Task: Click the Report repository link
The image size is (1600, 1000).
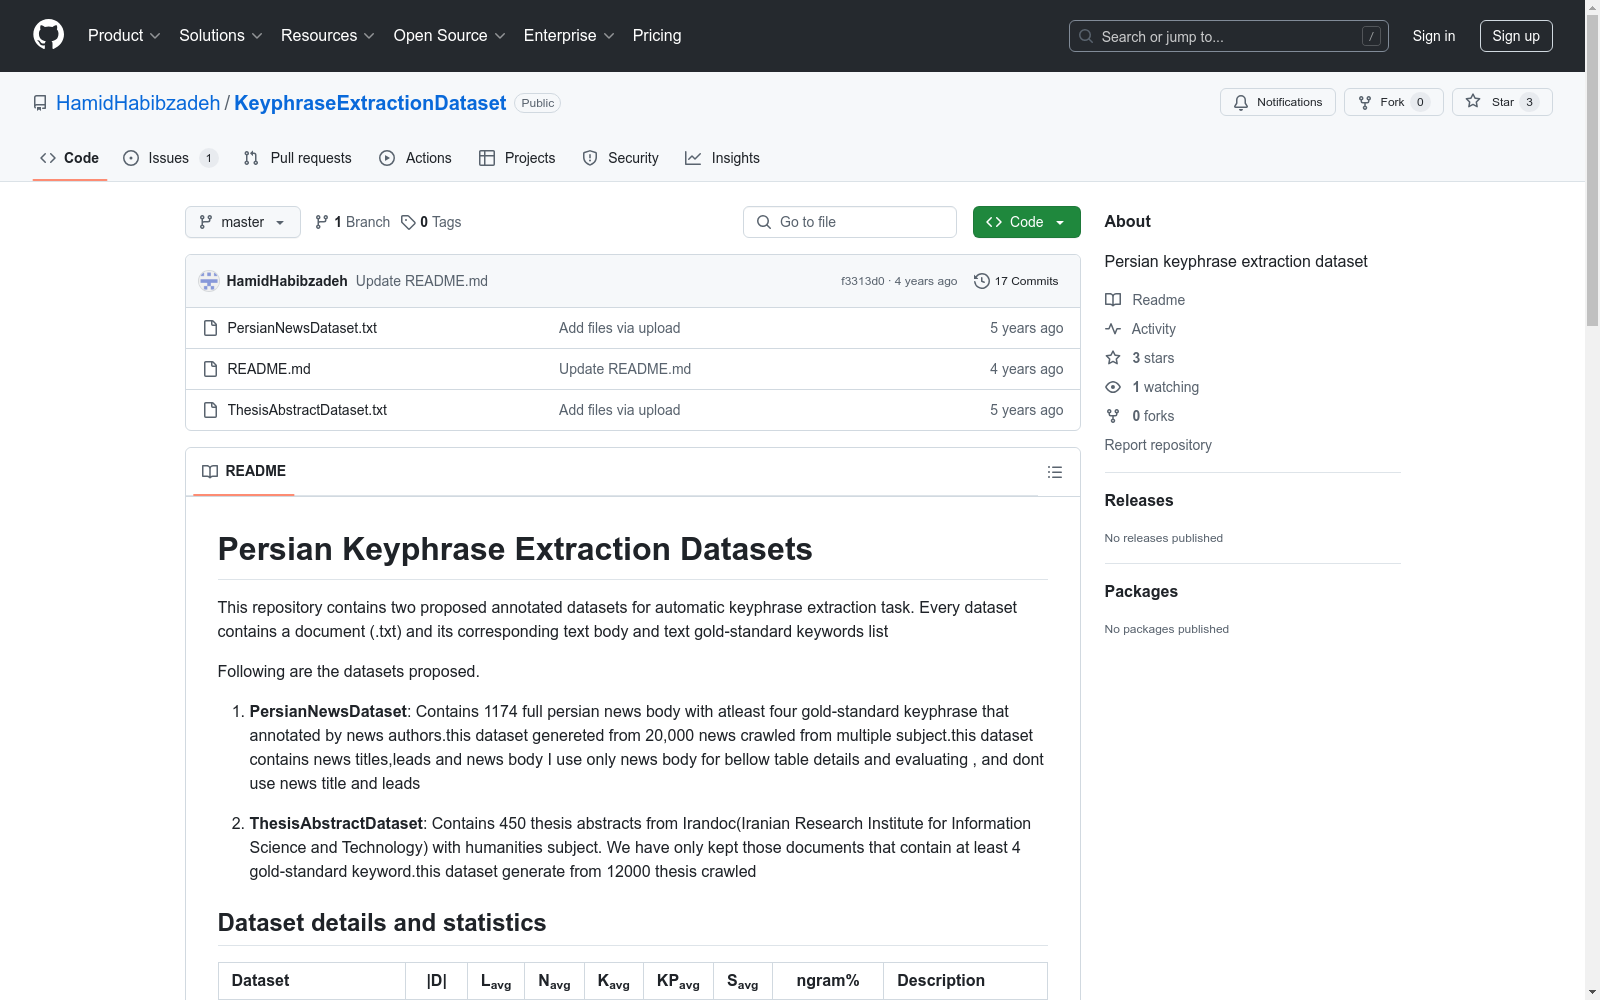Action: pos(1158,445)
